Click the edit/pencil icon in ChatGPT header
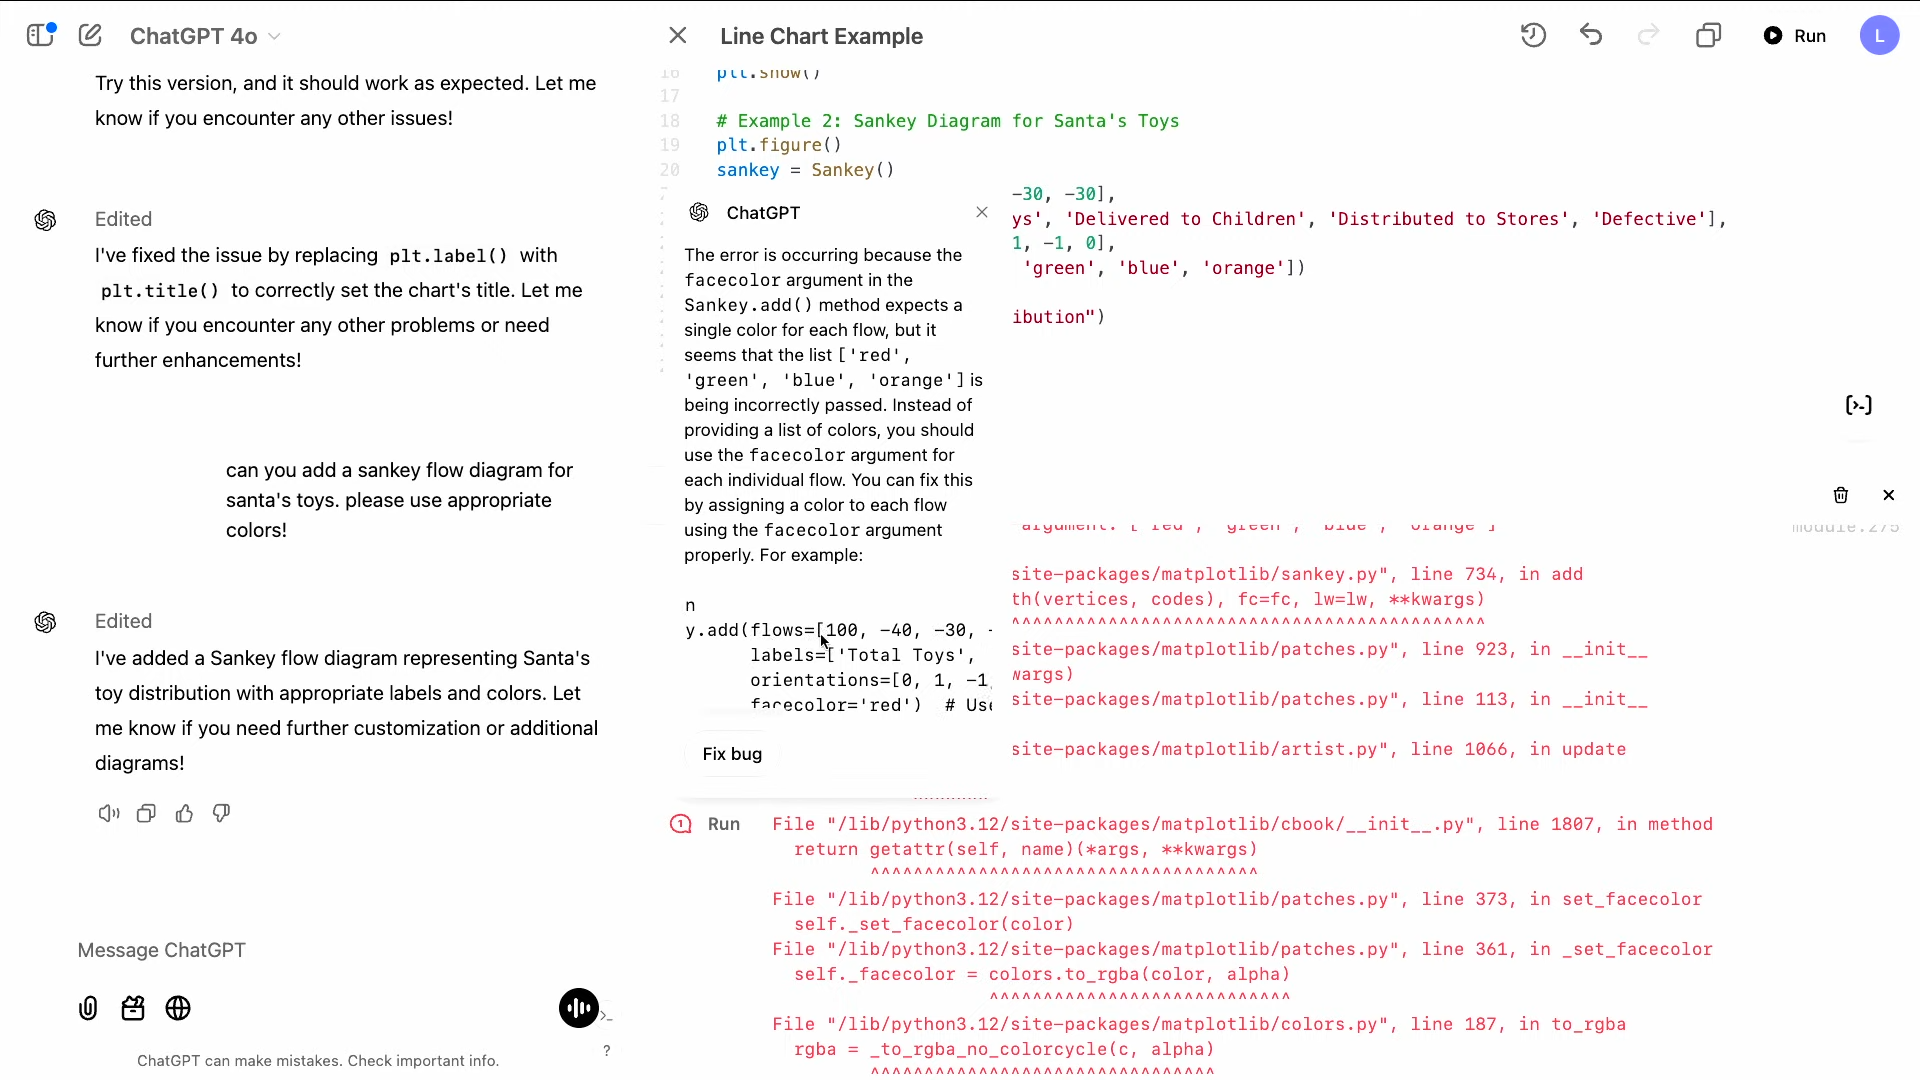Screen dimensions: 1920x1080 pos(90,36)
